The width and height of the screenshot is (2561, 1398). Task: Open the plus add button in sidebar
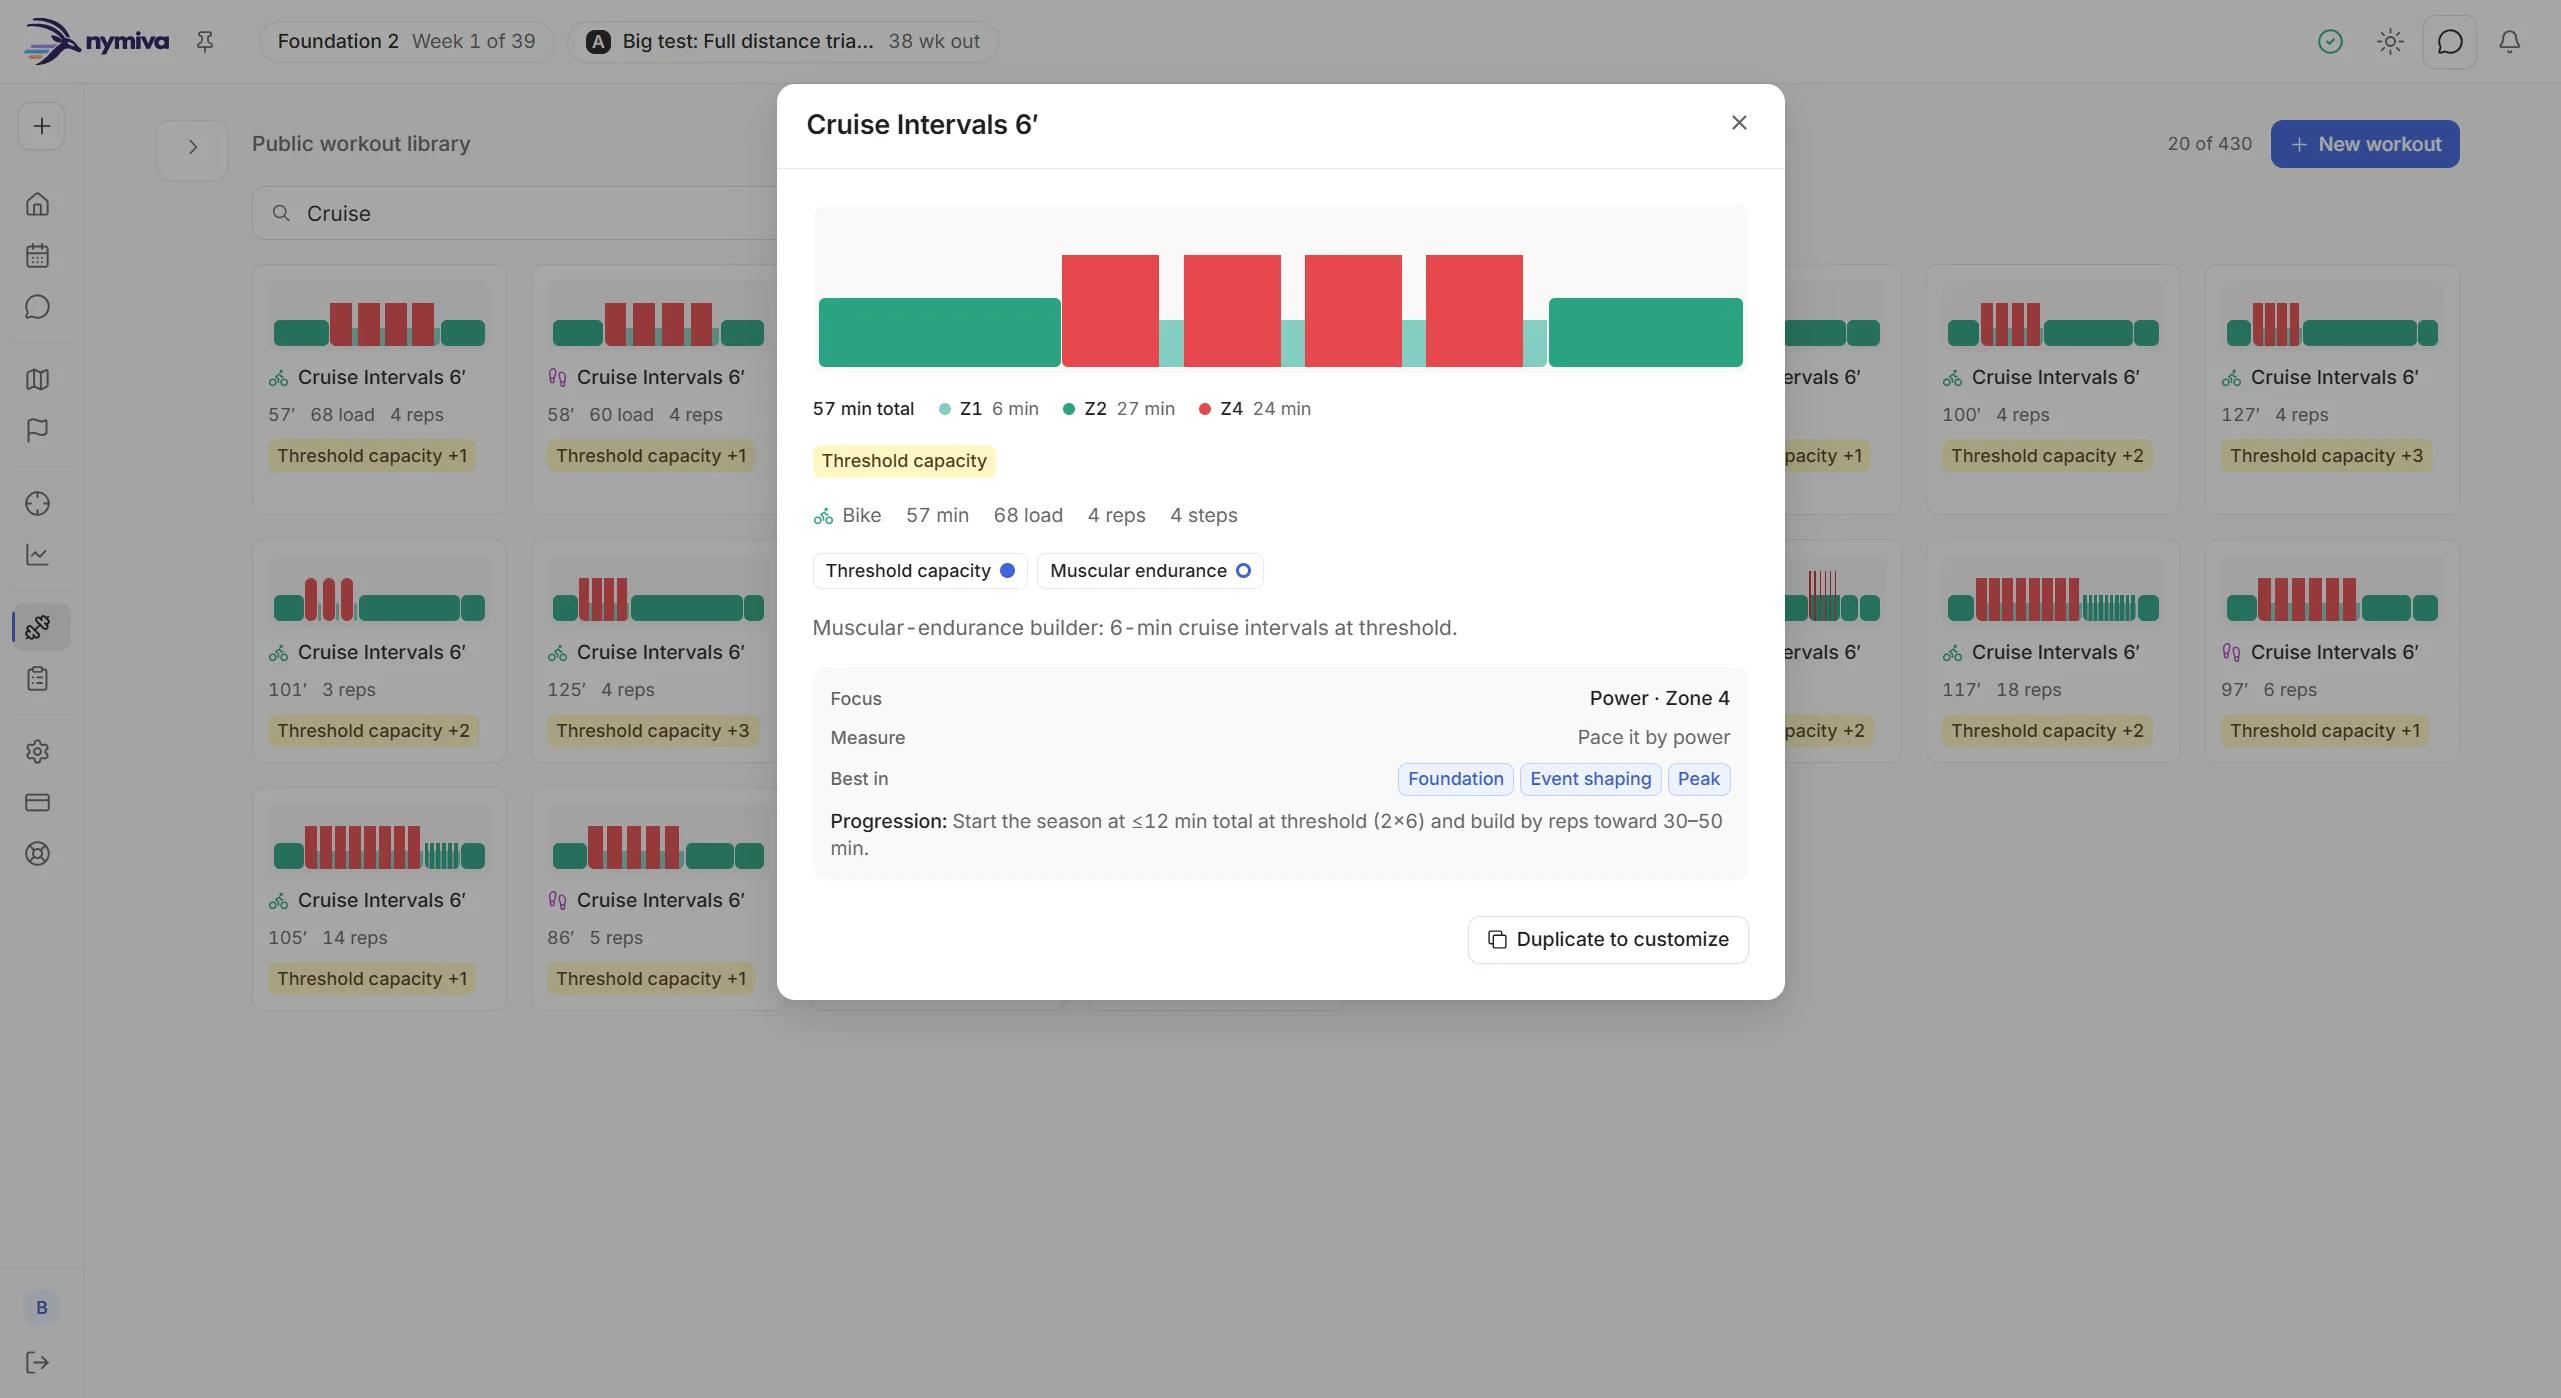(x=41, y=126)
